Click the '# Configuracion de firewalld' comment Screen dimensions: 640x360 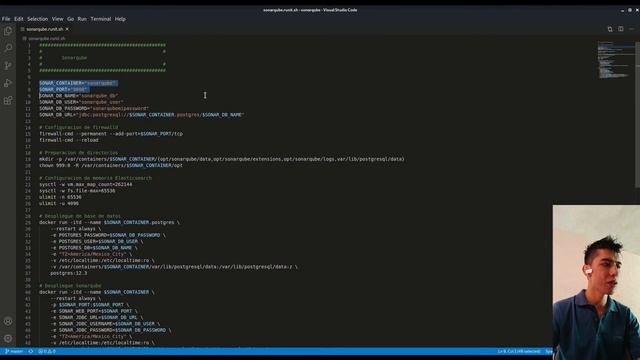79,127
